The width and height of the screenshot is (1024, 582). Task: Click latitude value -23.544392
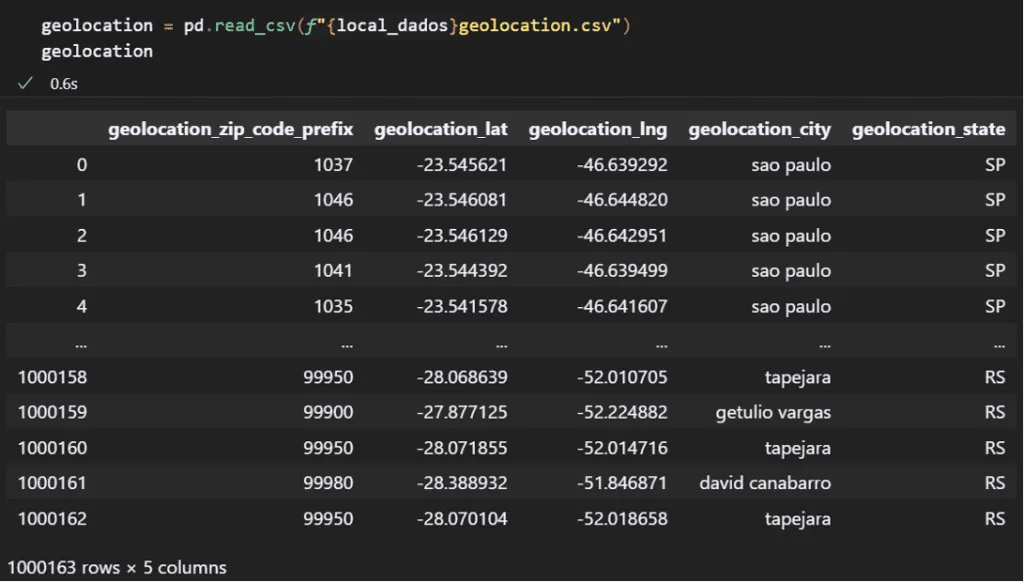[x=462, y=270]
